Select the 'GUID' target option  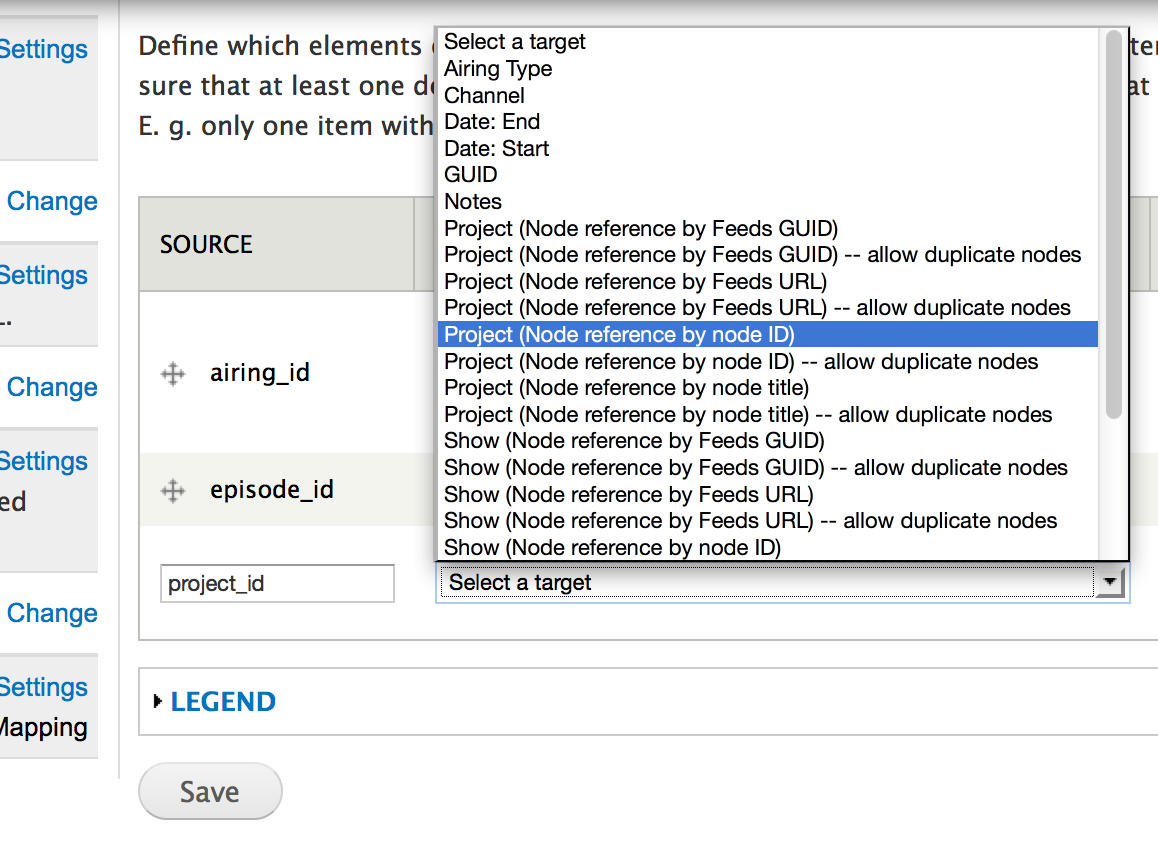[471, 175]
